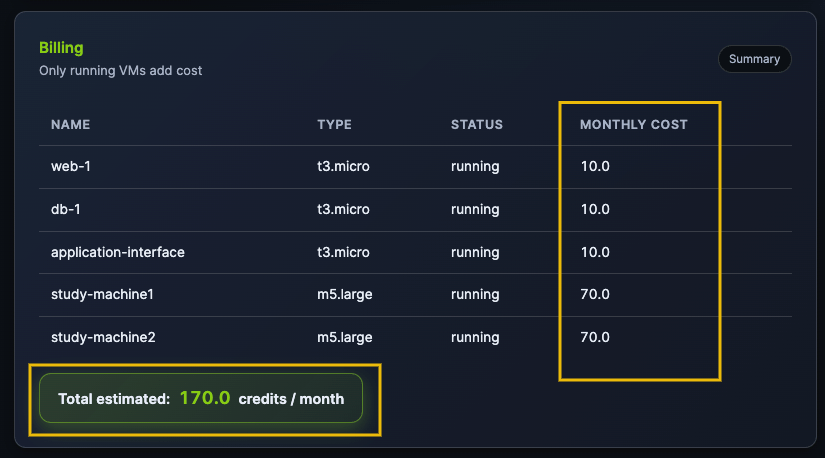Viewport: 825px width, 458px height.
Task: Click the Billing section title
Action: pos(61,48)
